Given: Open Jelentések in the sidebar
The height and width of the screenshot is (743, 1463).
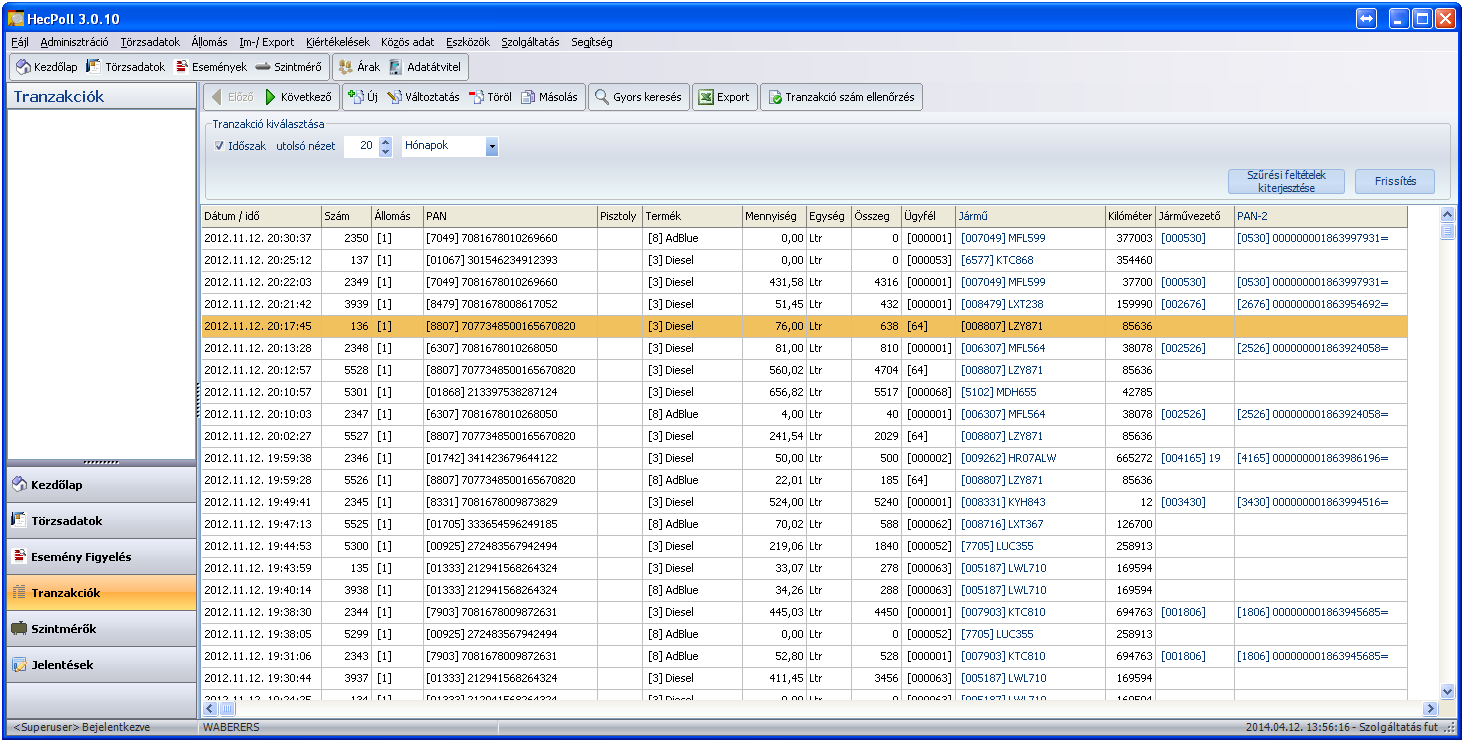Looking at the screenshot, I should pos(101,665).
